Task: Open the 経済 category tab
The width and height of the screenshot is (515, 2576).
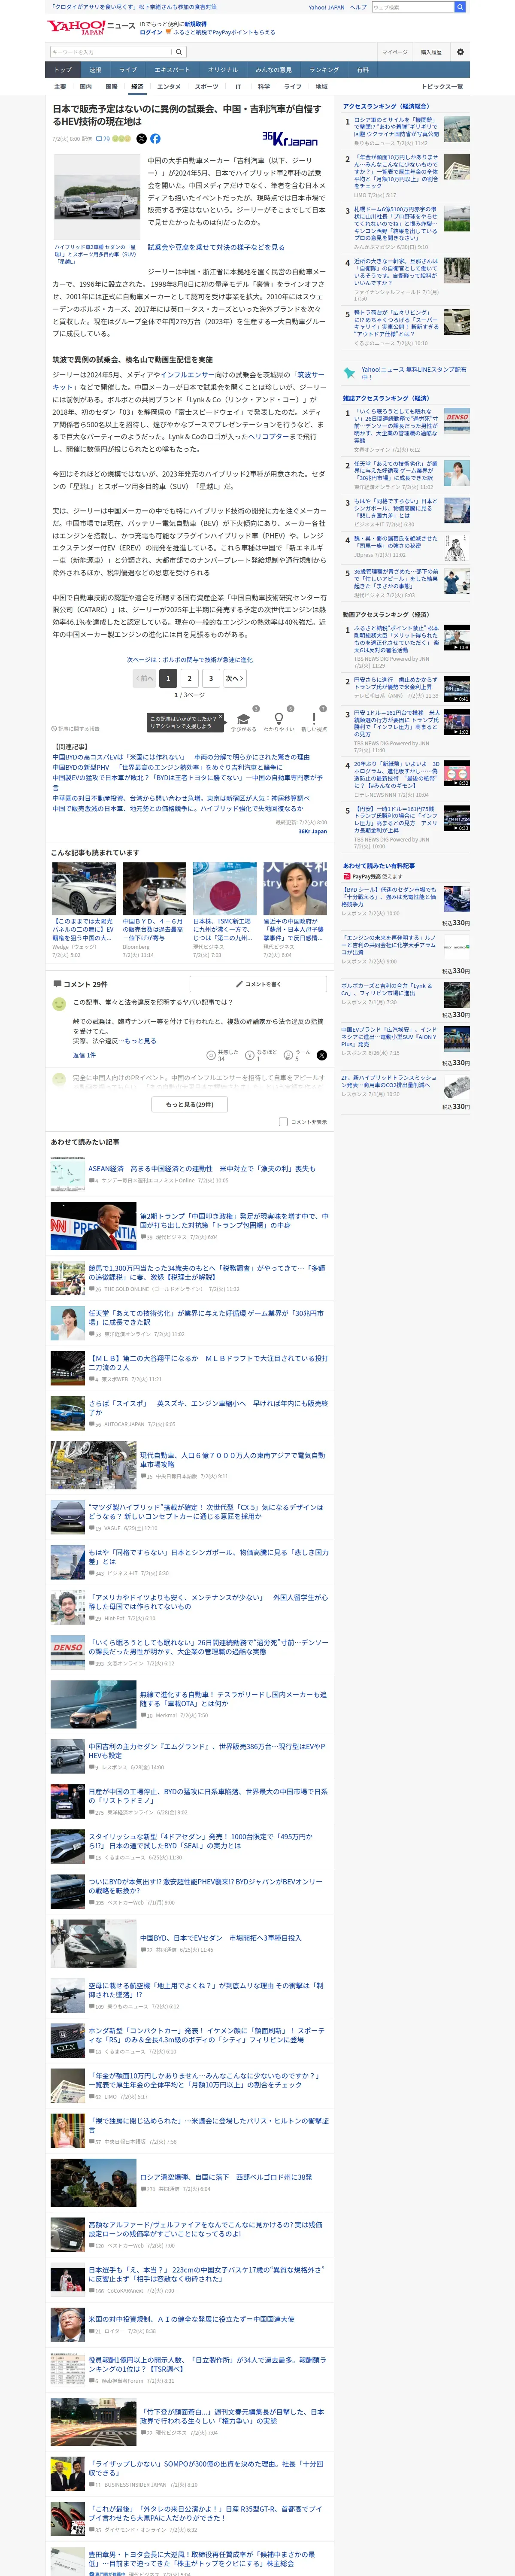Action: (137, 87)
